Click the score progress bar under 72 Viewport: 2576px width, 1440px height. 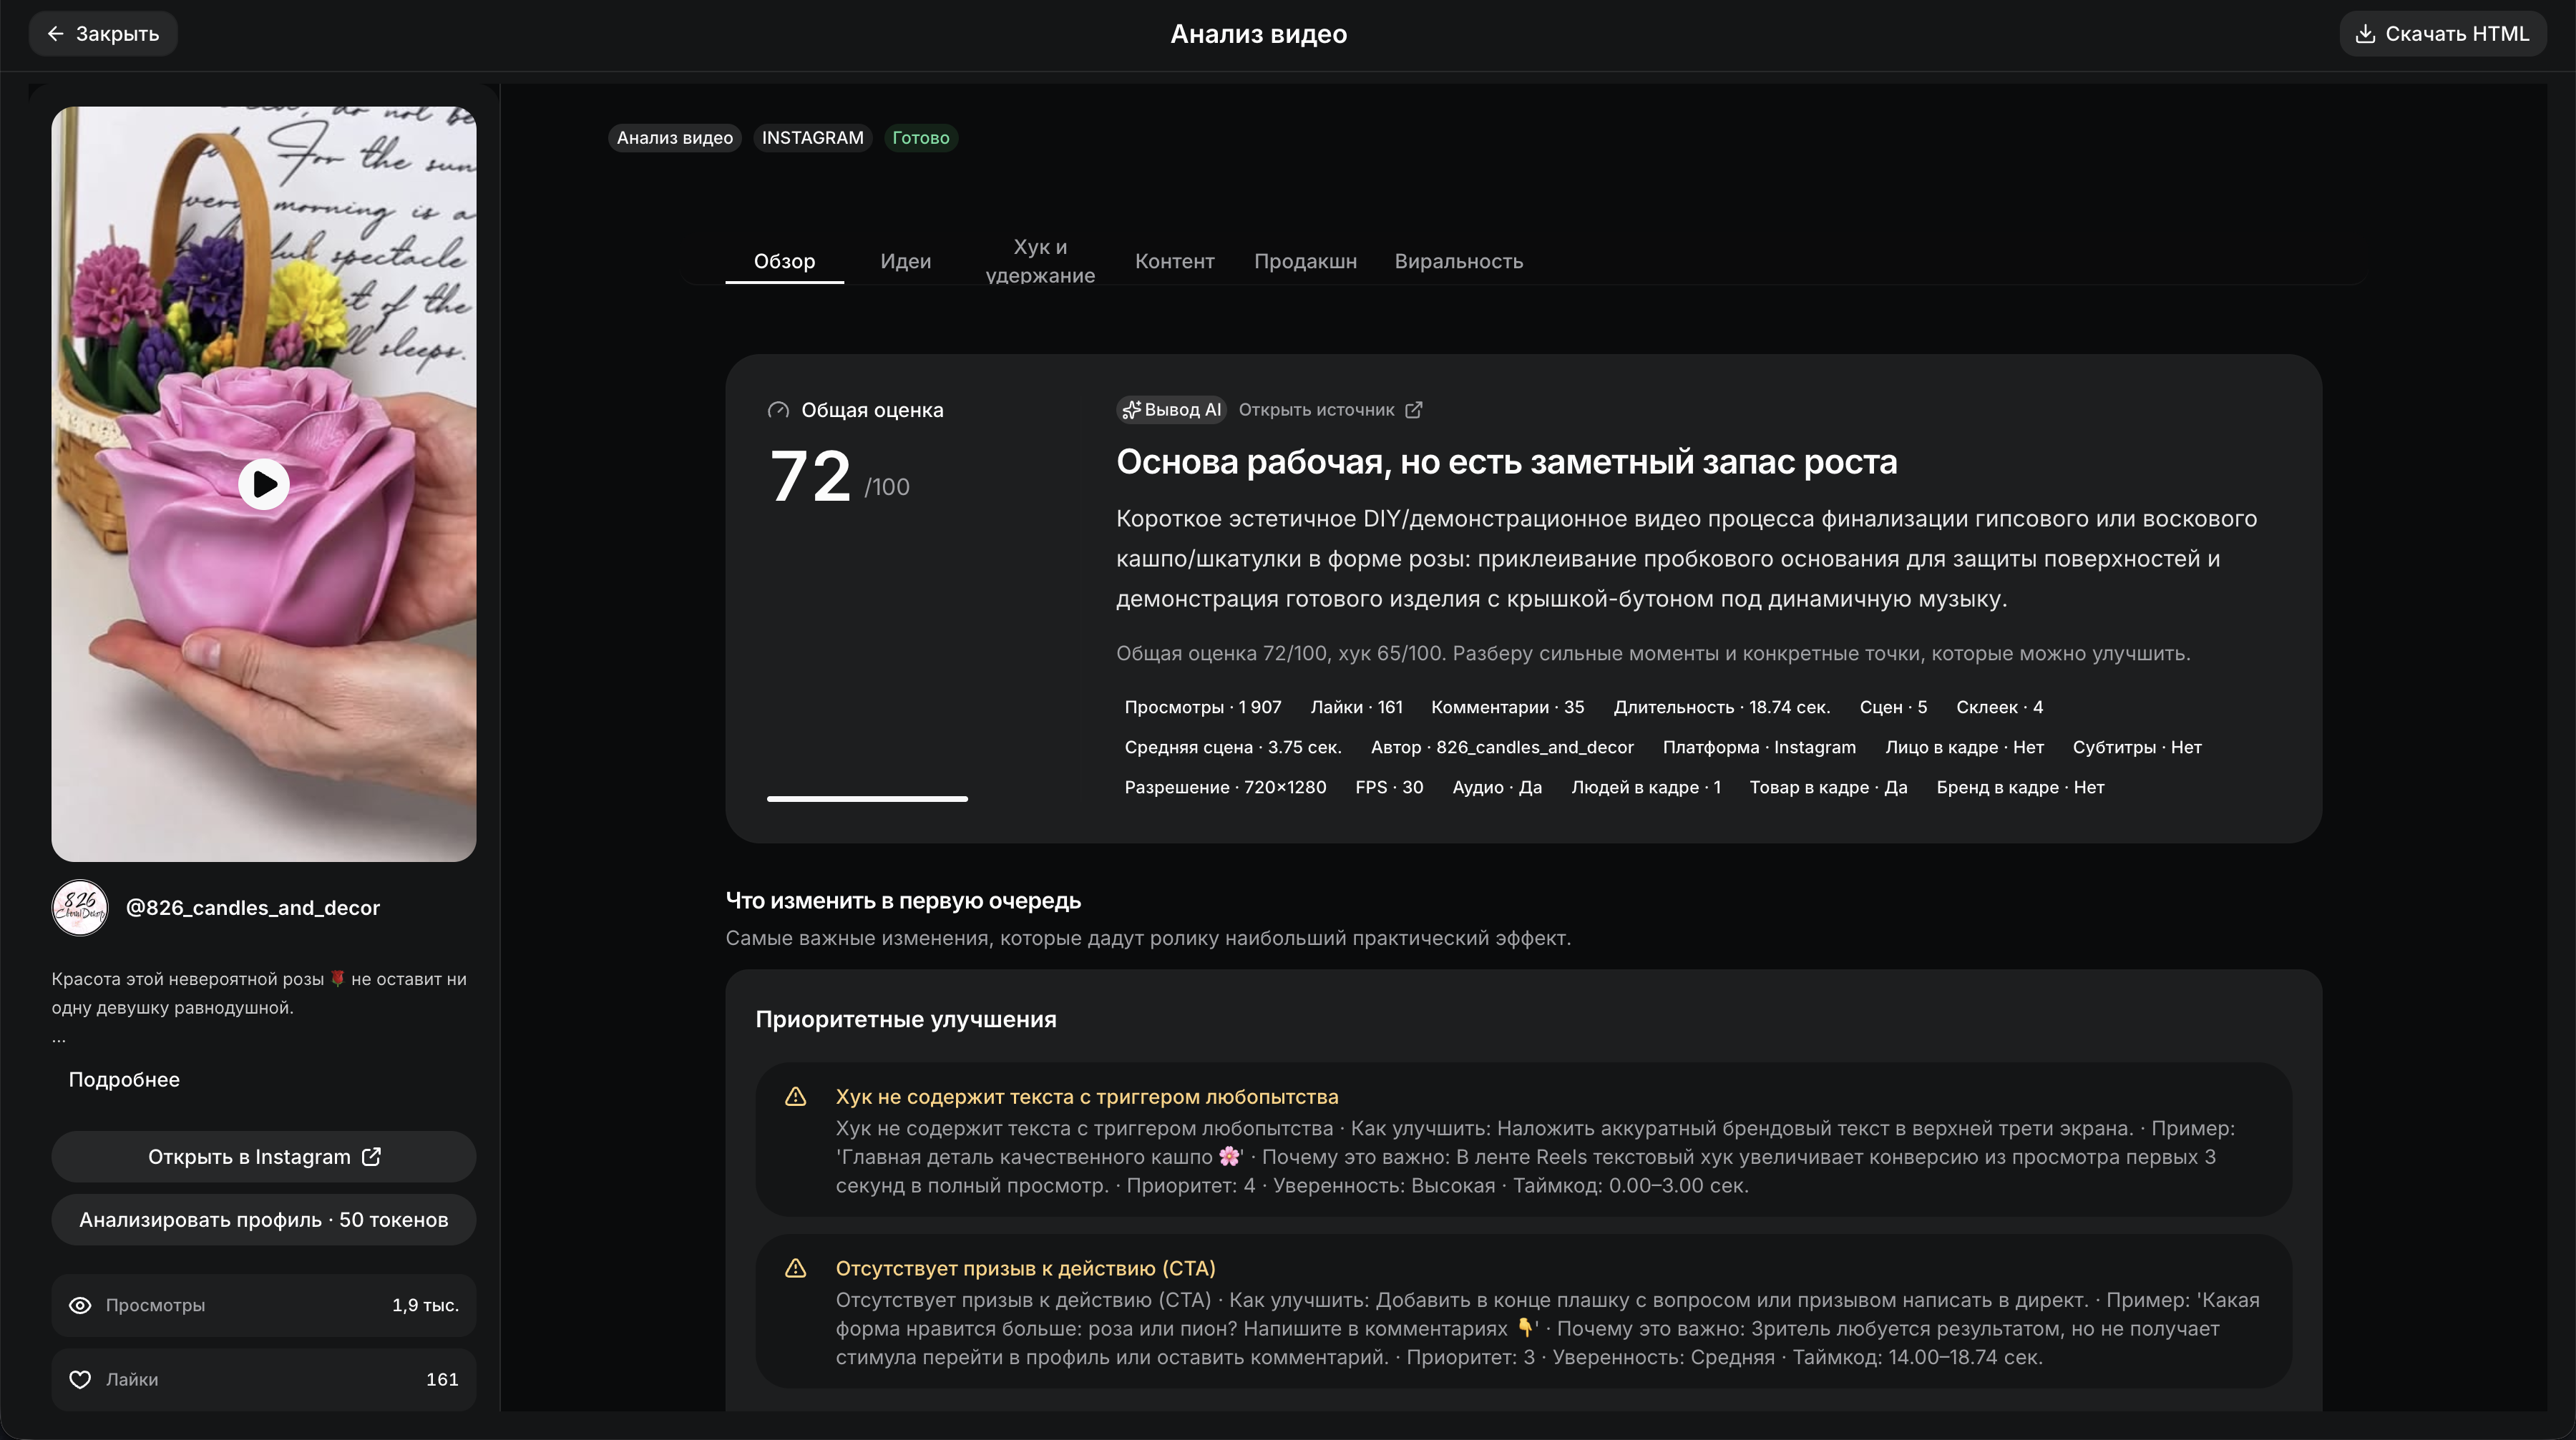coord(867,798)
